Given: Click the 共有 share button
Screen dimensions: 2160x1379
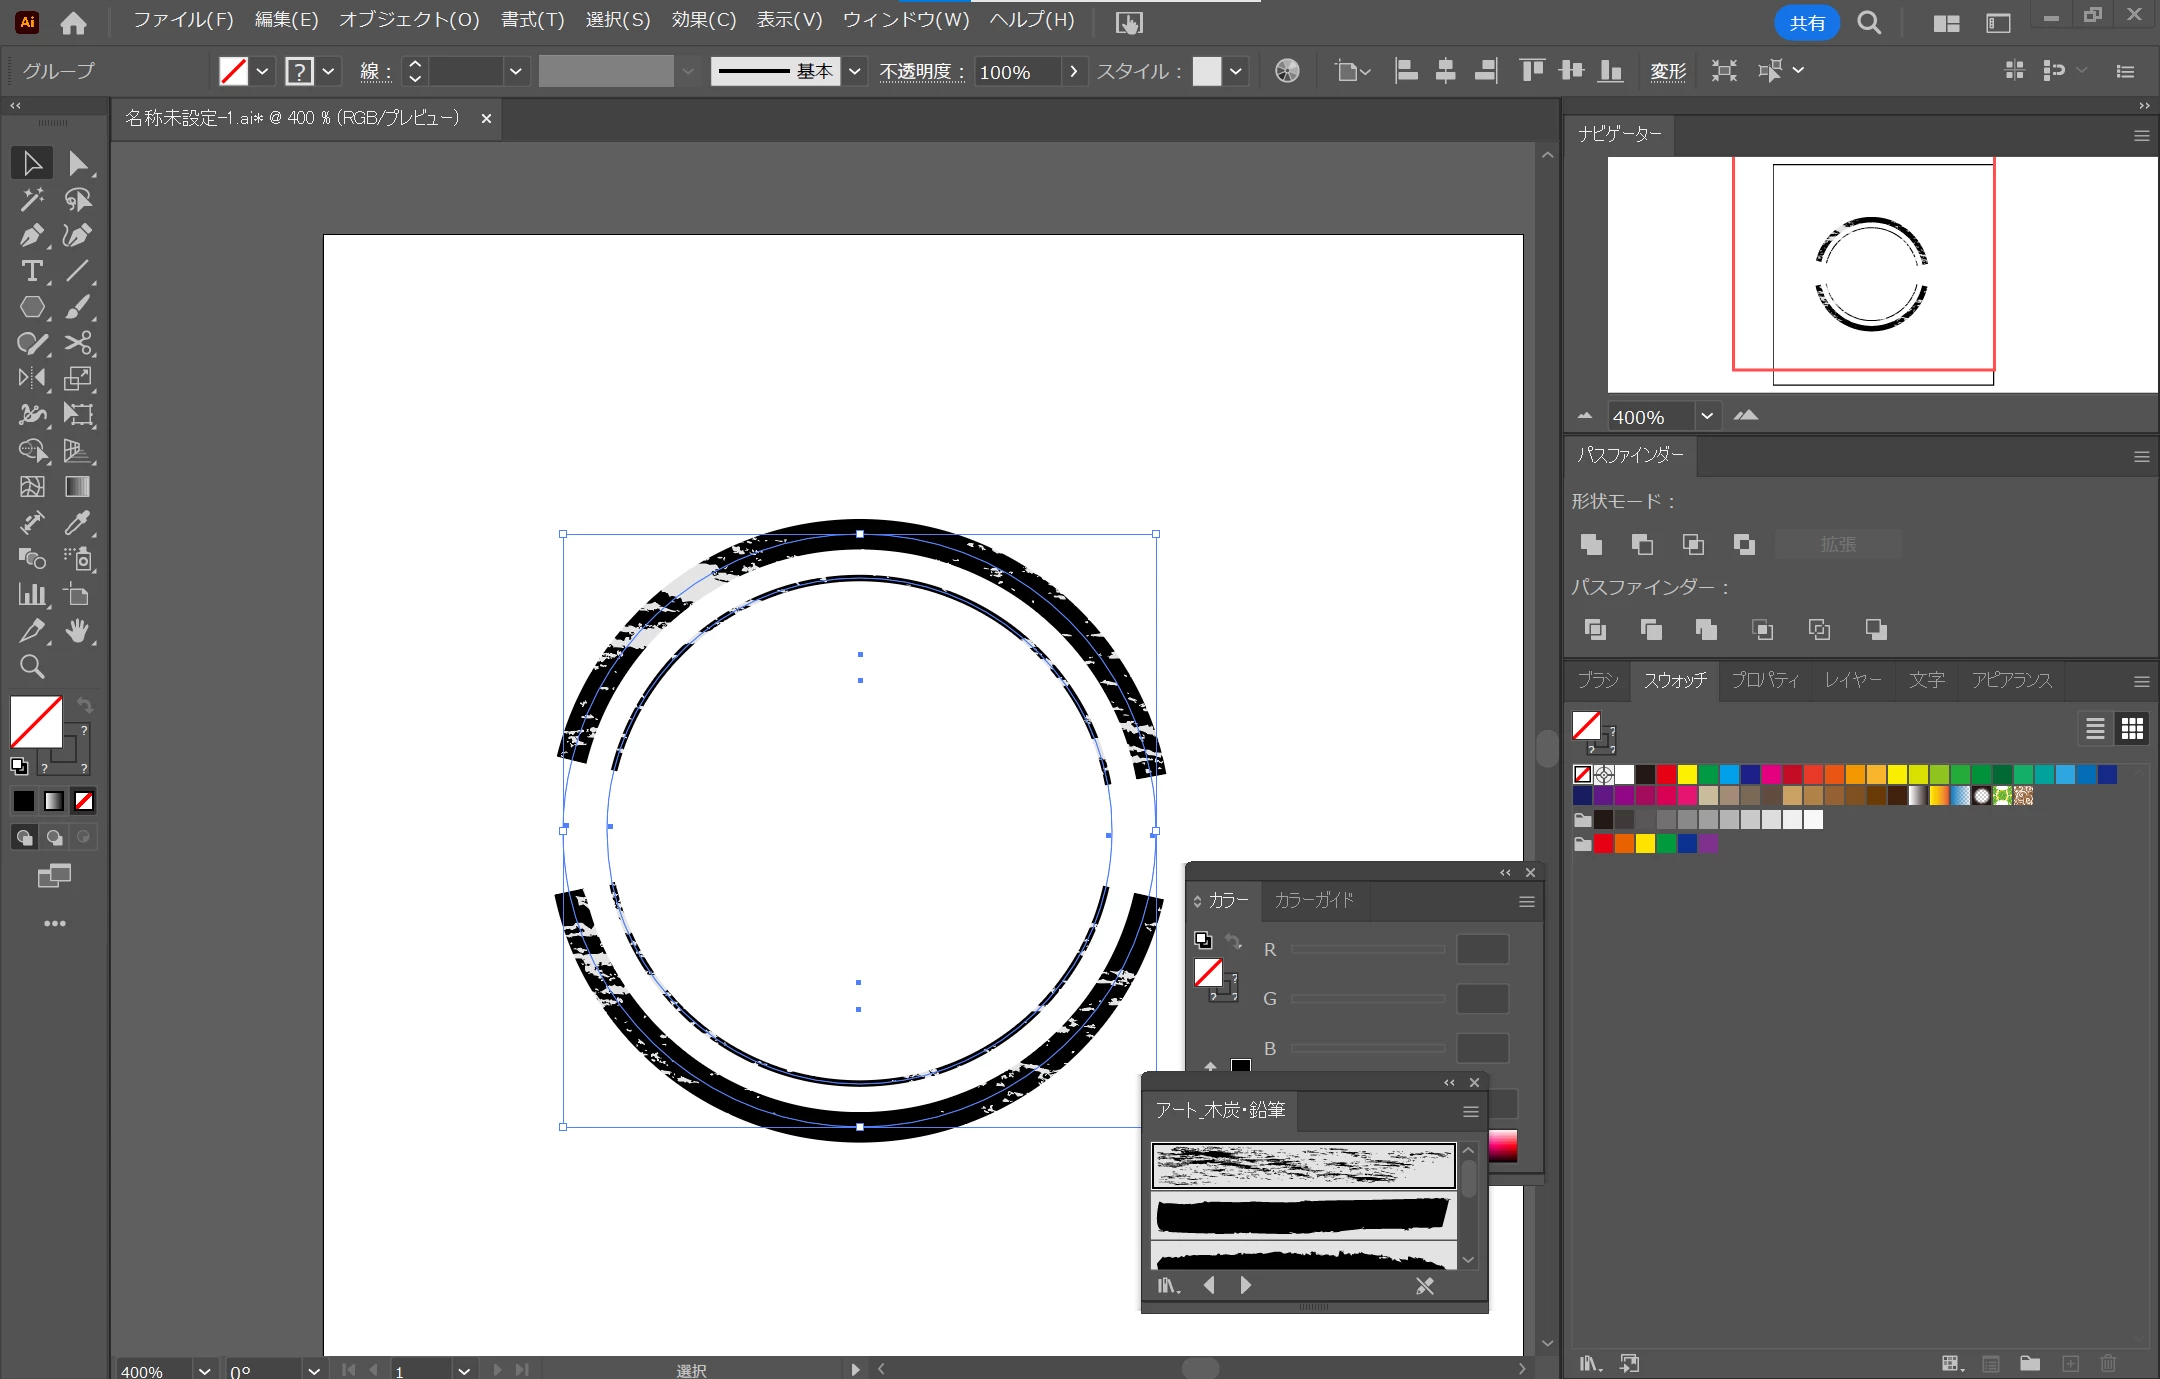Looking at the screenshot, I should pos(1806,22).
